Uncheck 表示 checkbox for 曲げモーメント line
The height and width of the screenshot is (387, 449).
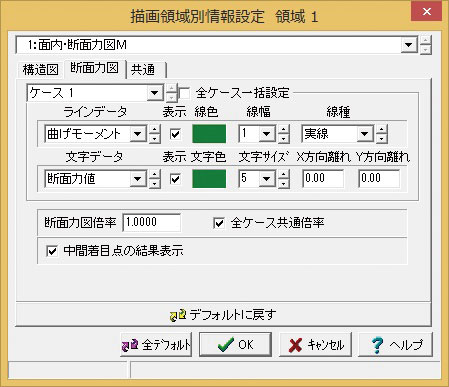(x=175, y=134)
